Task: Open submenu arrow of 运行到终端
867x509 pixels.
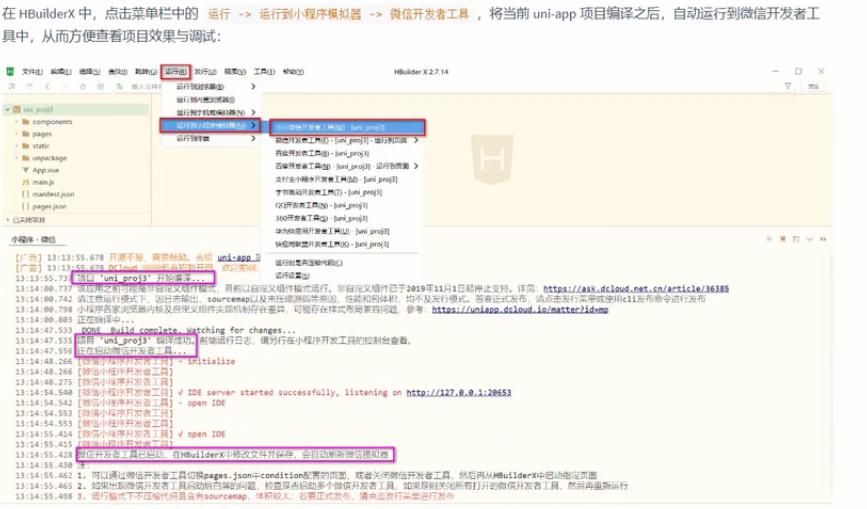Action: pos(253,138)
